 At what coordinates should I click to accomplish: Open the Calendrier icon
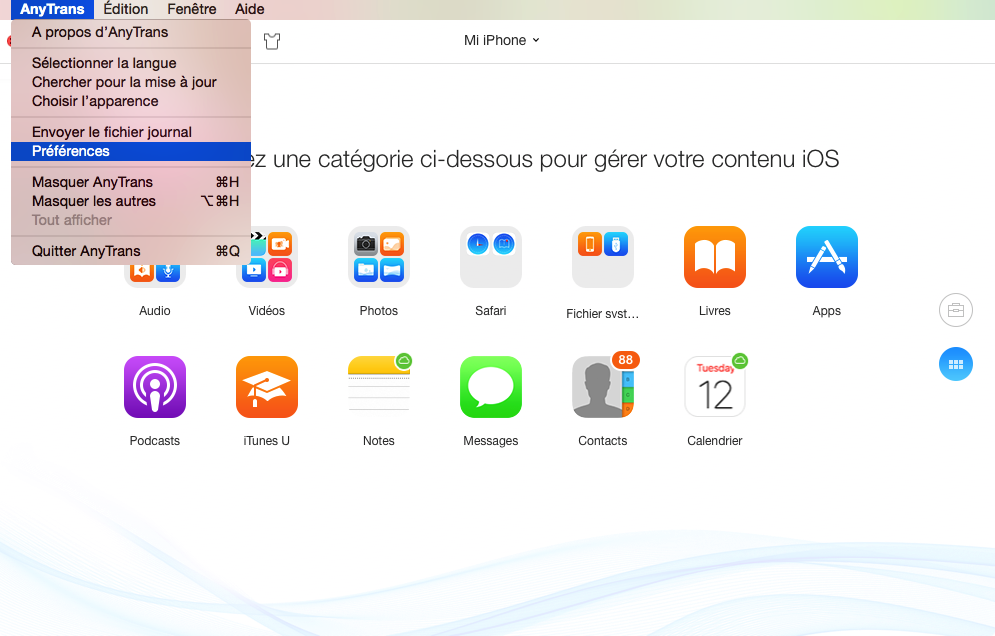coord(716,386)
